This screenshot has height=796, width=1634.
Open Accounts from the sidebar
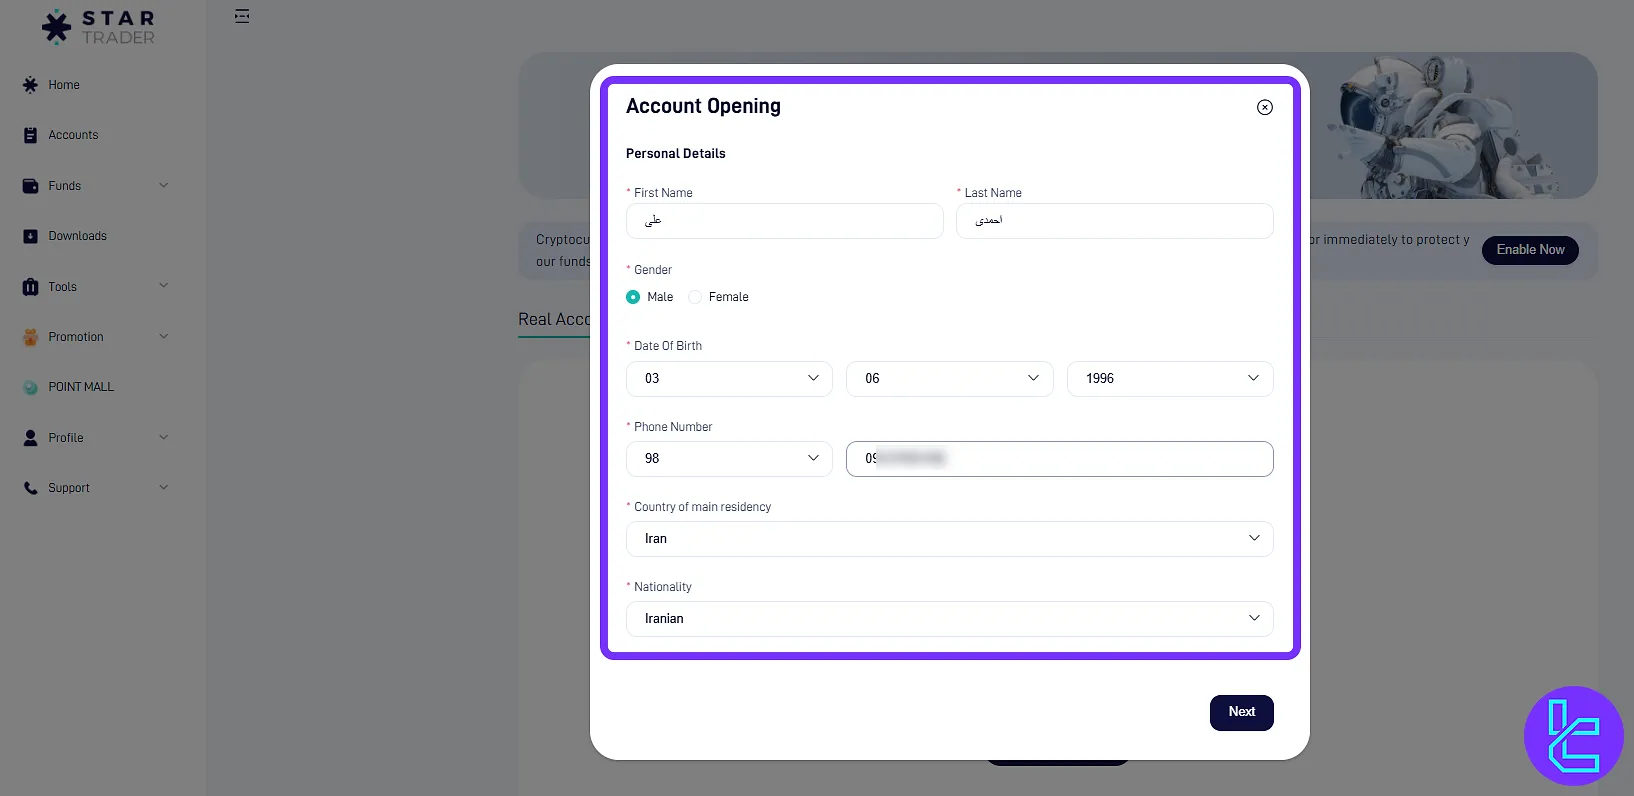coord(72,135)
